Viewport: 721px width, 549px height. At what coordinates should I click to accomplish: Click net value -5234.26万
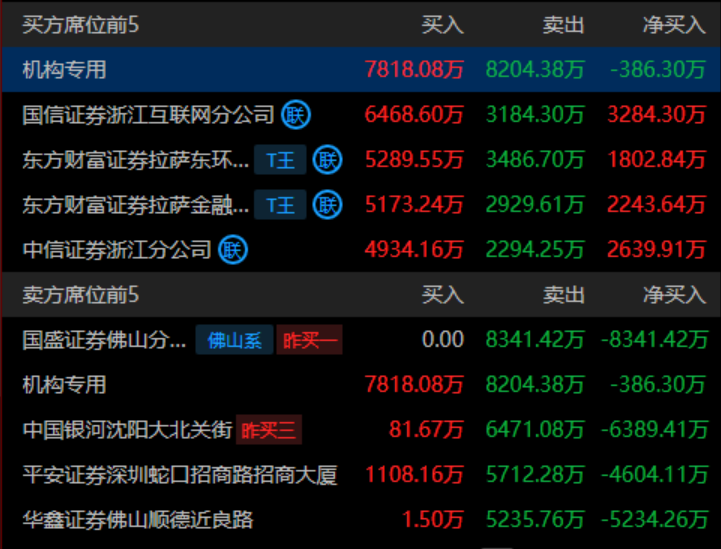[654, 520]
